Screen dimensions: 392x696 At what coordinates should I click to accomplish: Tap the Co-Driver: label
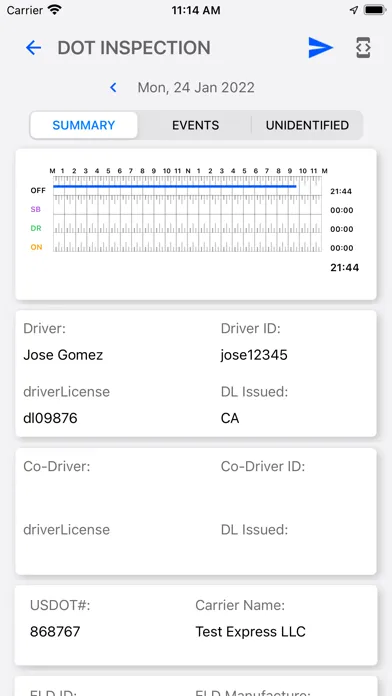coord(56,467)
